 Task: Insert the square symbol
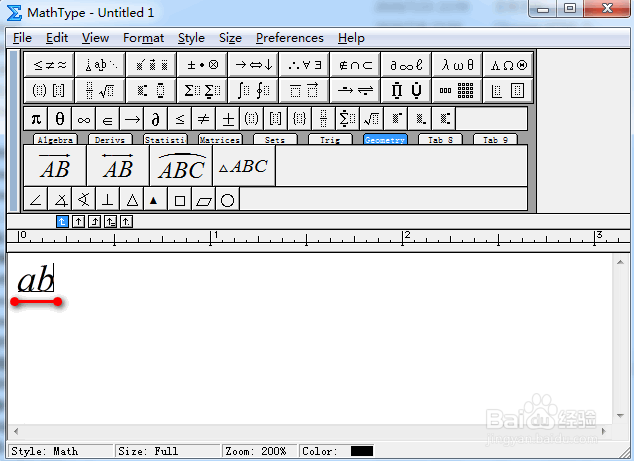[180, 199]
